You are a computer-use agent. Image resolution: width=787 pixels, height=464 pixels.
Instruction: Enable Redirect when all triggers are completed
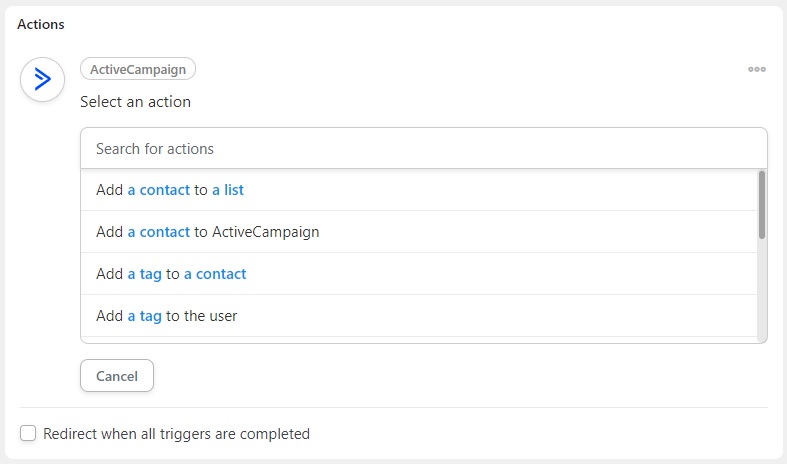tap(28, 433)
